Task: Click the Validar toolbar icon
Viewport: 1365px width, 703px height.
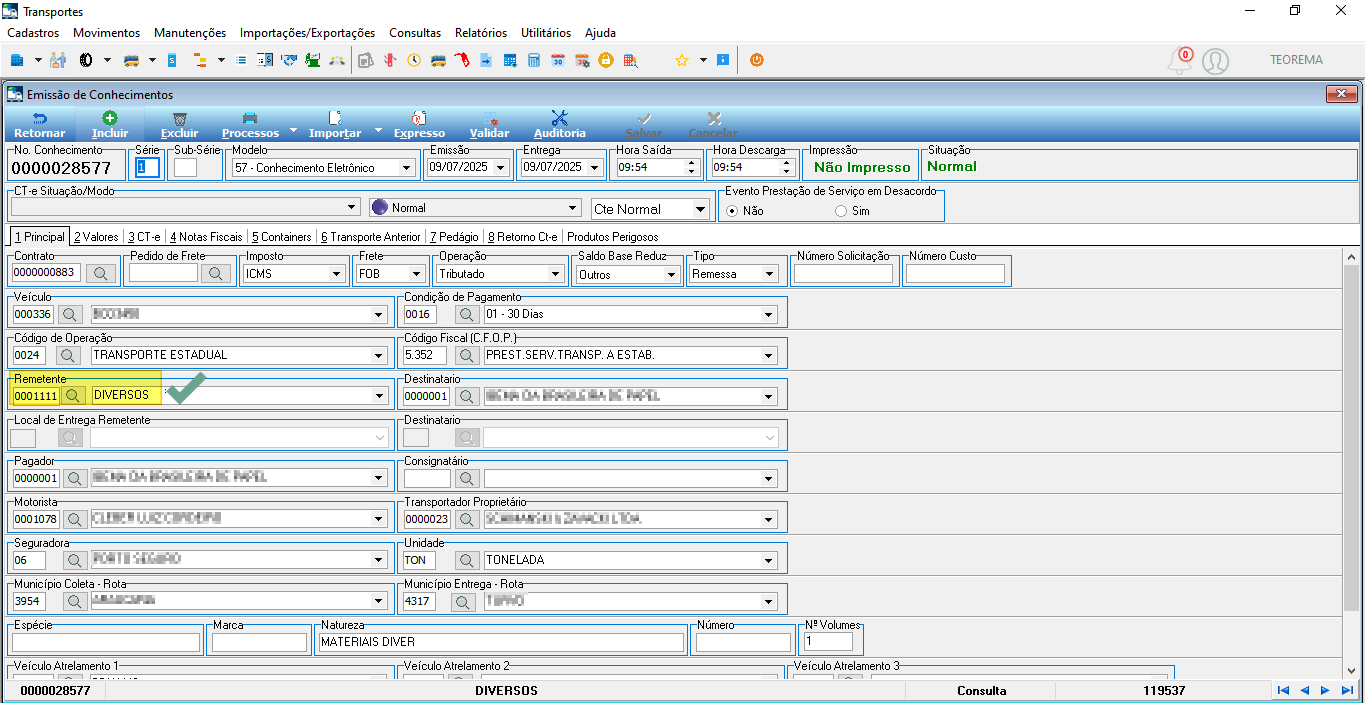Action: tap(489, 118)
